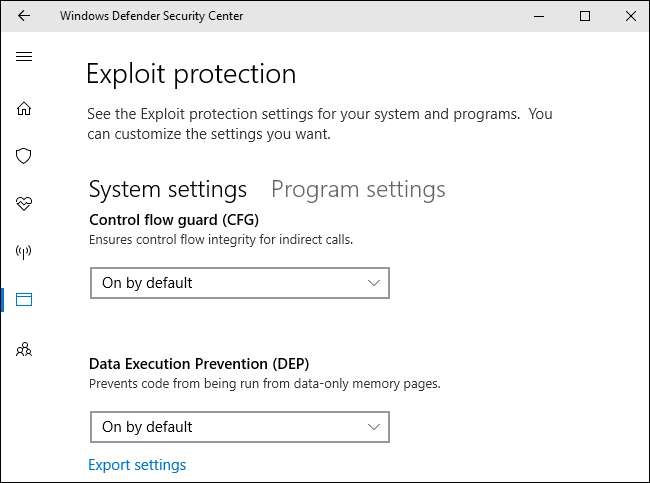Select App & browser control icon
Viewport: 650px width, 483px height.
24,299
